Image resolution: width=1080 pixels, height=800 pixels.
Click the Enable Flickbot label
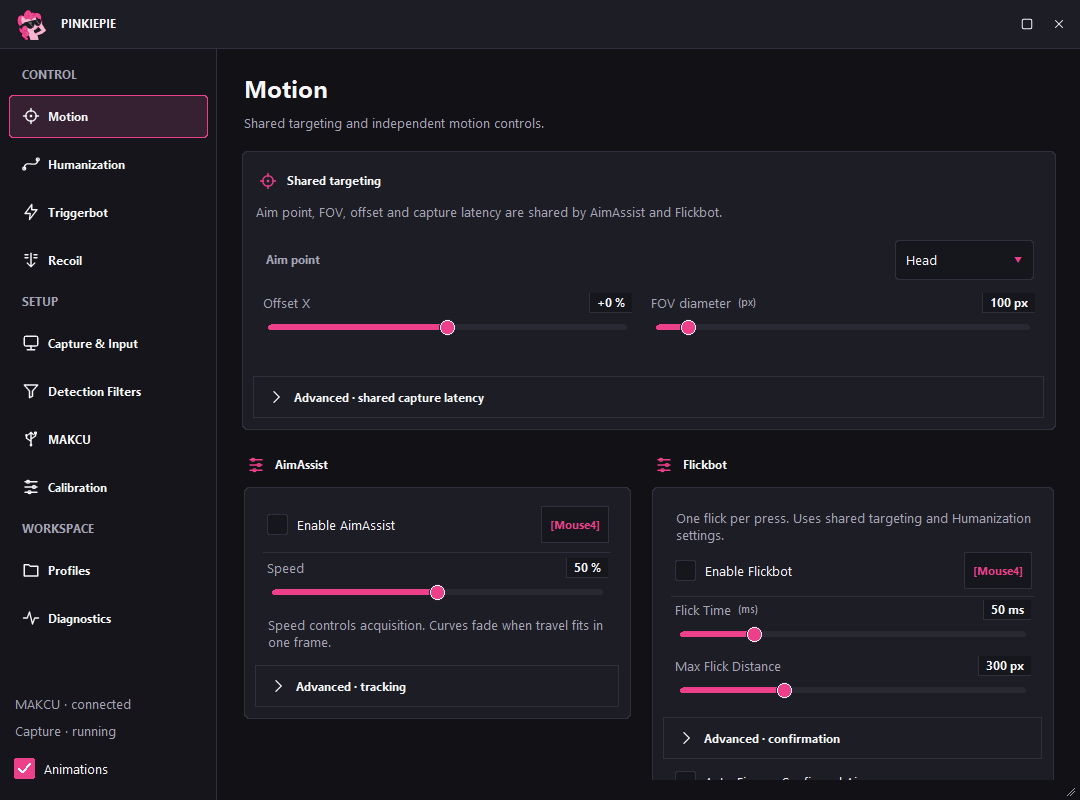[x=748, y=571]
